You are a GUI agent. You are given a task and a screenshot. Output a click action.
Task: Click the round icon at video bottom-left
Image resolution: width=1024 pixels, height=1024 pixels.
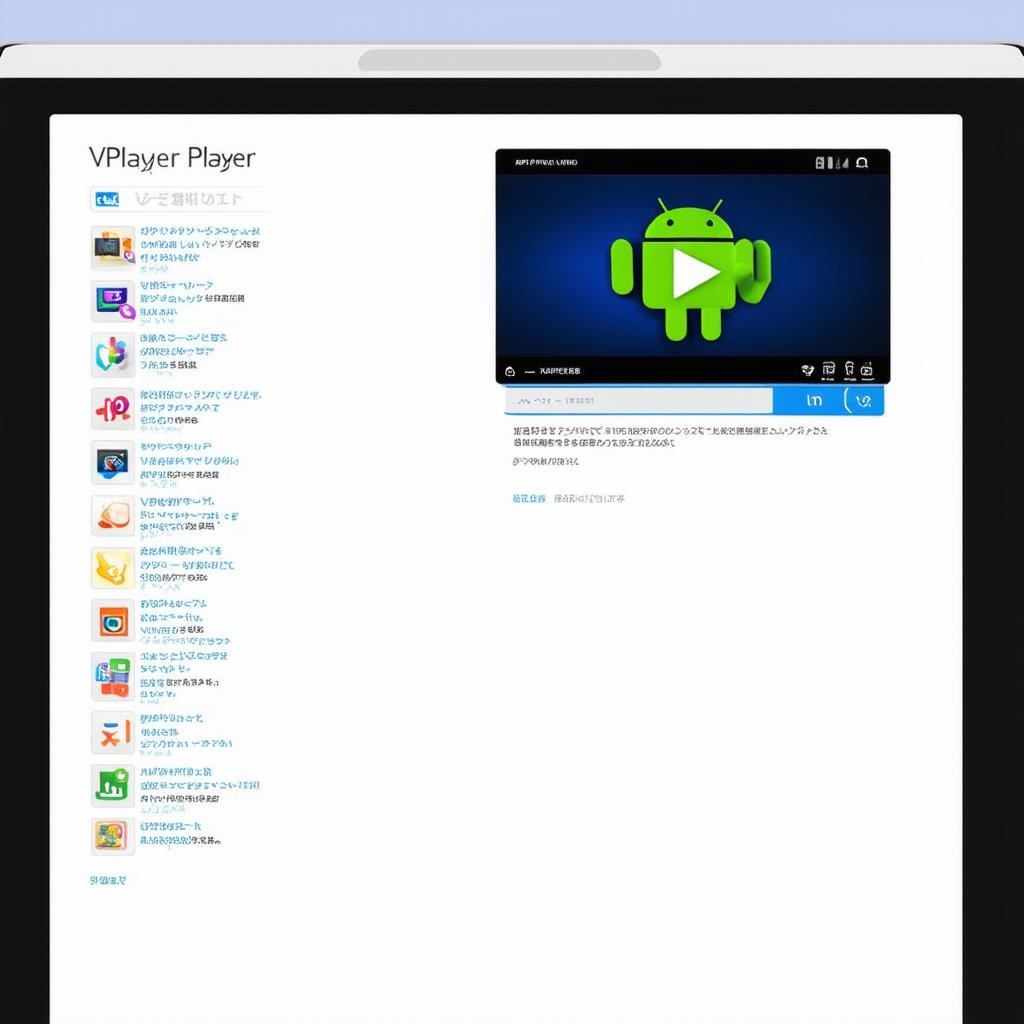click(509, 371)
